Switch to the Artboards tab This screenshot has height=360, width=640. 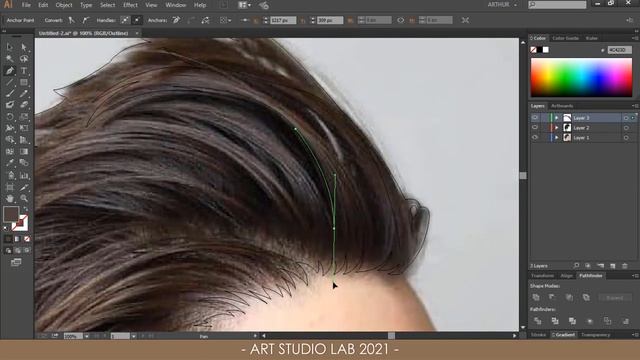pyautogui.click(x=562, y=106)
